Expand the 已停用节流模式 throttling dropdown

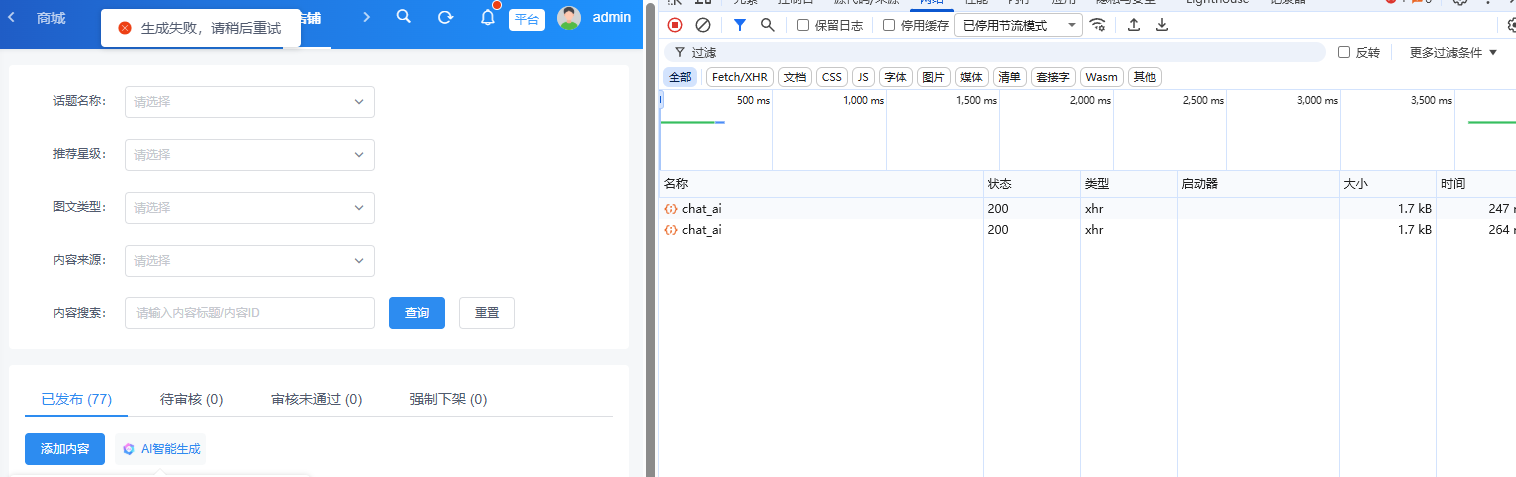[x=1018, y=26]
